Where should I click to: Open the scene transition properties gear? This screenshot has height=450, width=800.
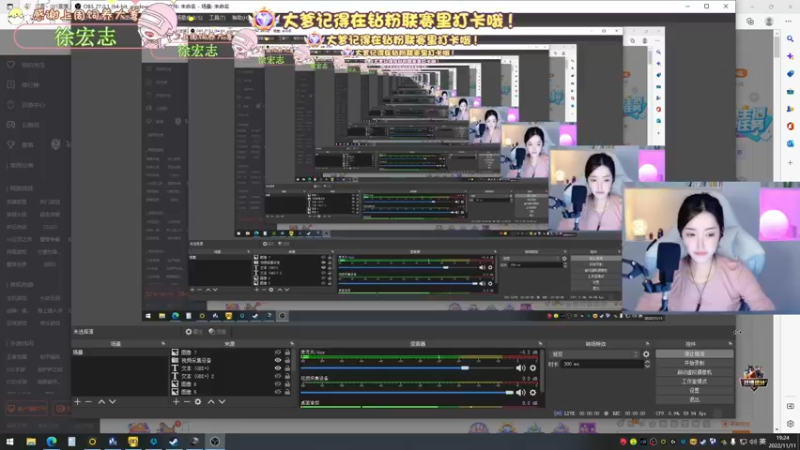[x=646, y=354]
